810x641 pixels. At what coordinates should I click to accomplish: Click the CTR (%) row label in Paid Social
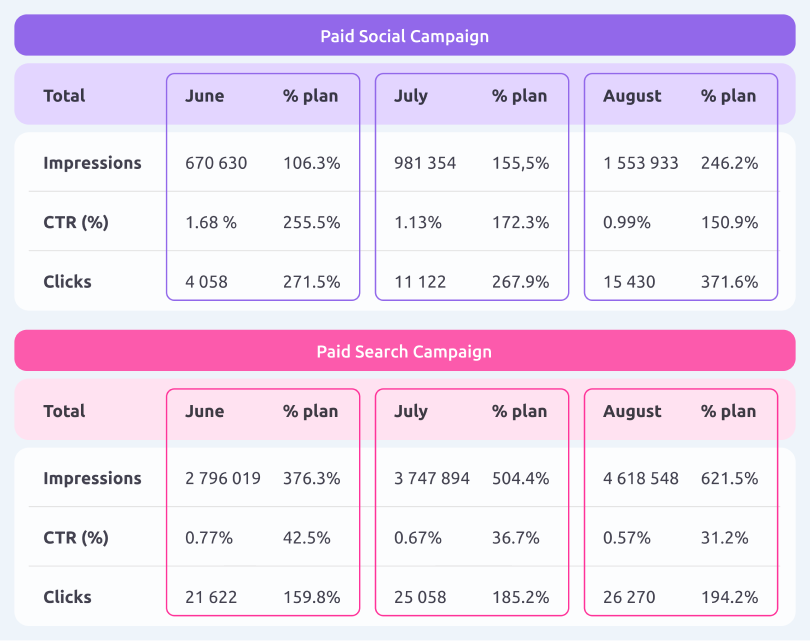[75, 222]
